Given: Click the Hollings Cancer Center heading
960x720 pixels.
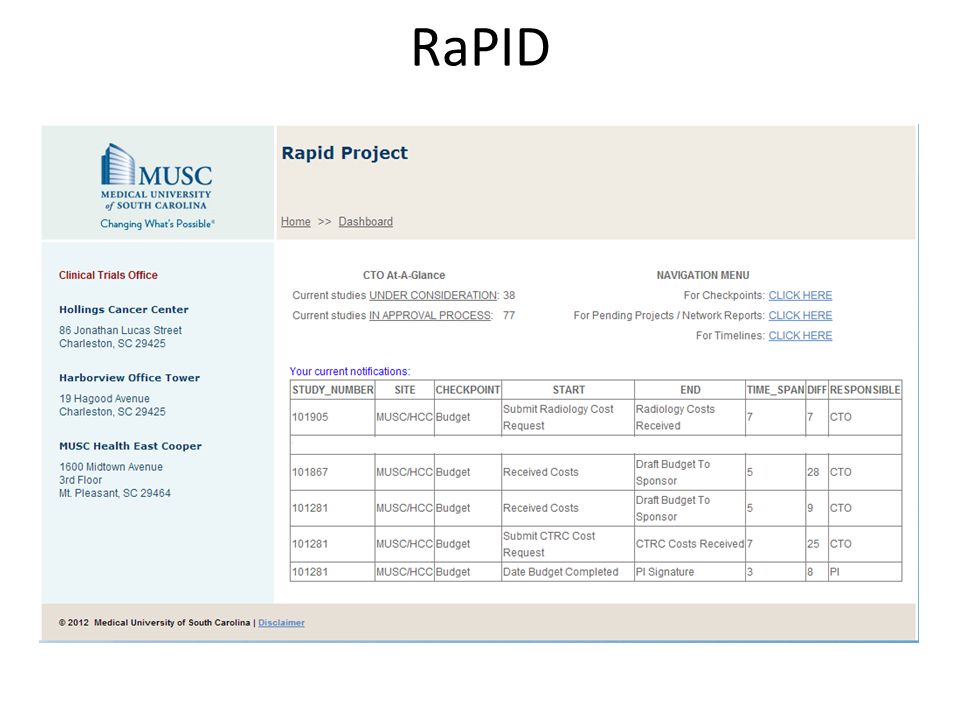Looking at the screenshot, I should pyautogui.click(x=124, y=309).
